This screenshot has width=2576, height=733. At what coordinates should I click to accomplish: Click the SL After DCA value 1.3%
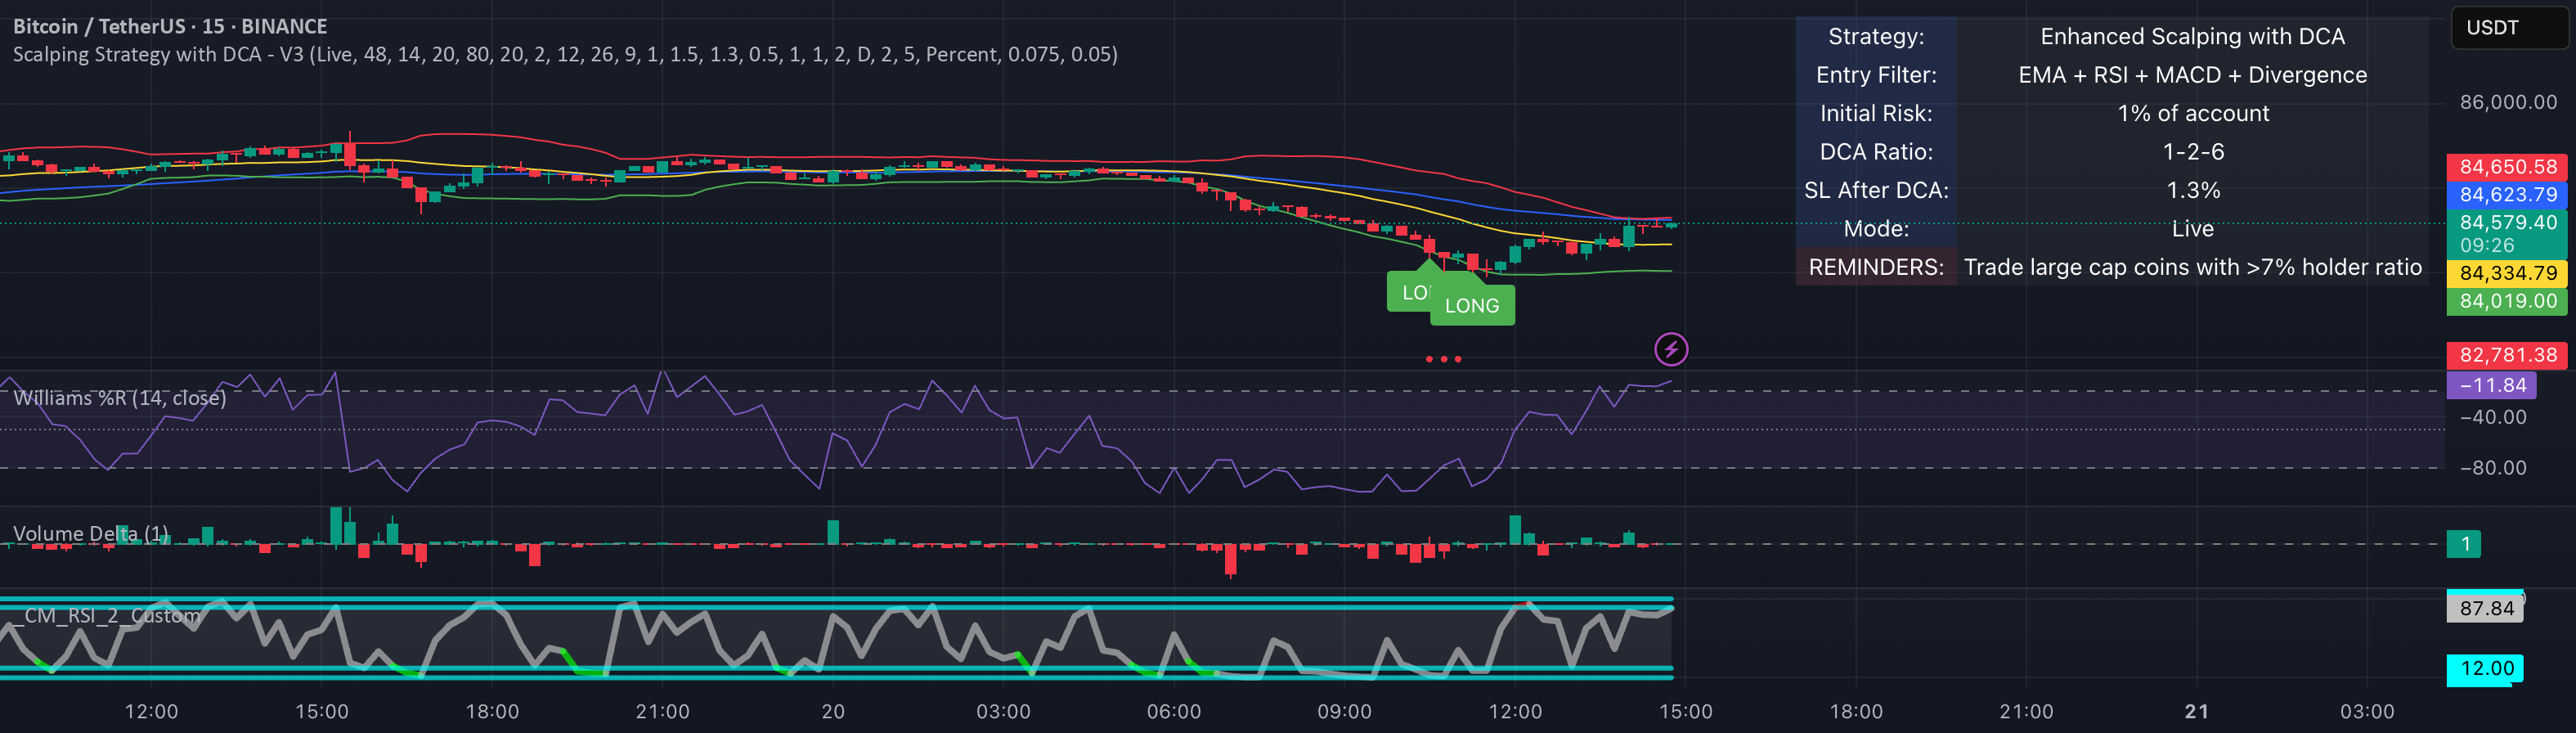[x=2192, y=190]
